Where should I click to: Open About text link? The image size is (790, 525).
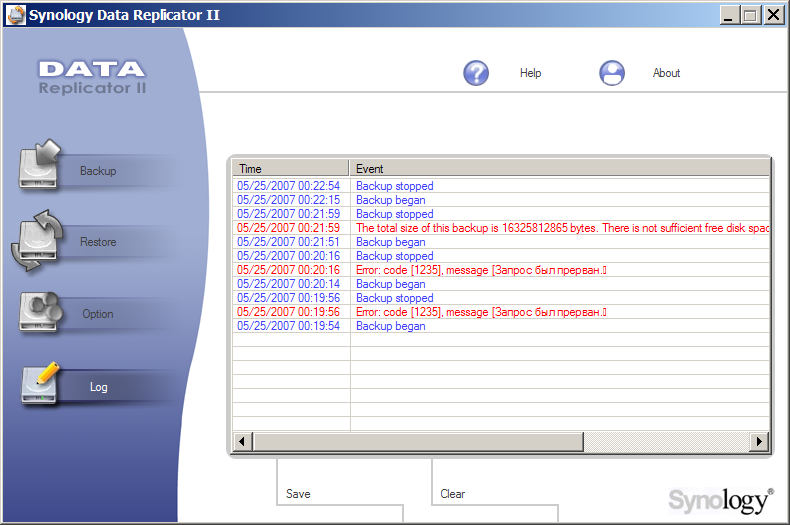(x=666, y=73)
